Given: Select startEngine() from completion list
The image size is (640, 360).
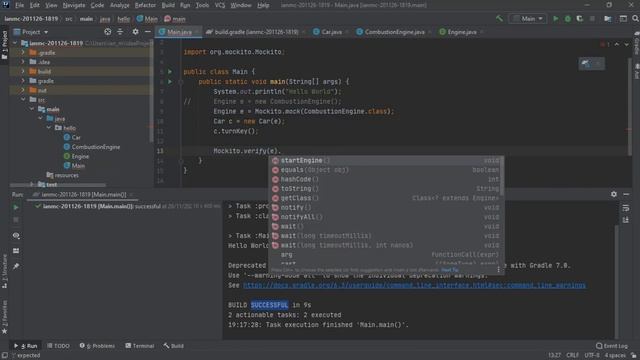Looking at the screenshot, I should coord(386,161).
